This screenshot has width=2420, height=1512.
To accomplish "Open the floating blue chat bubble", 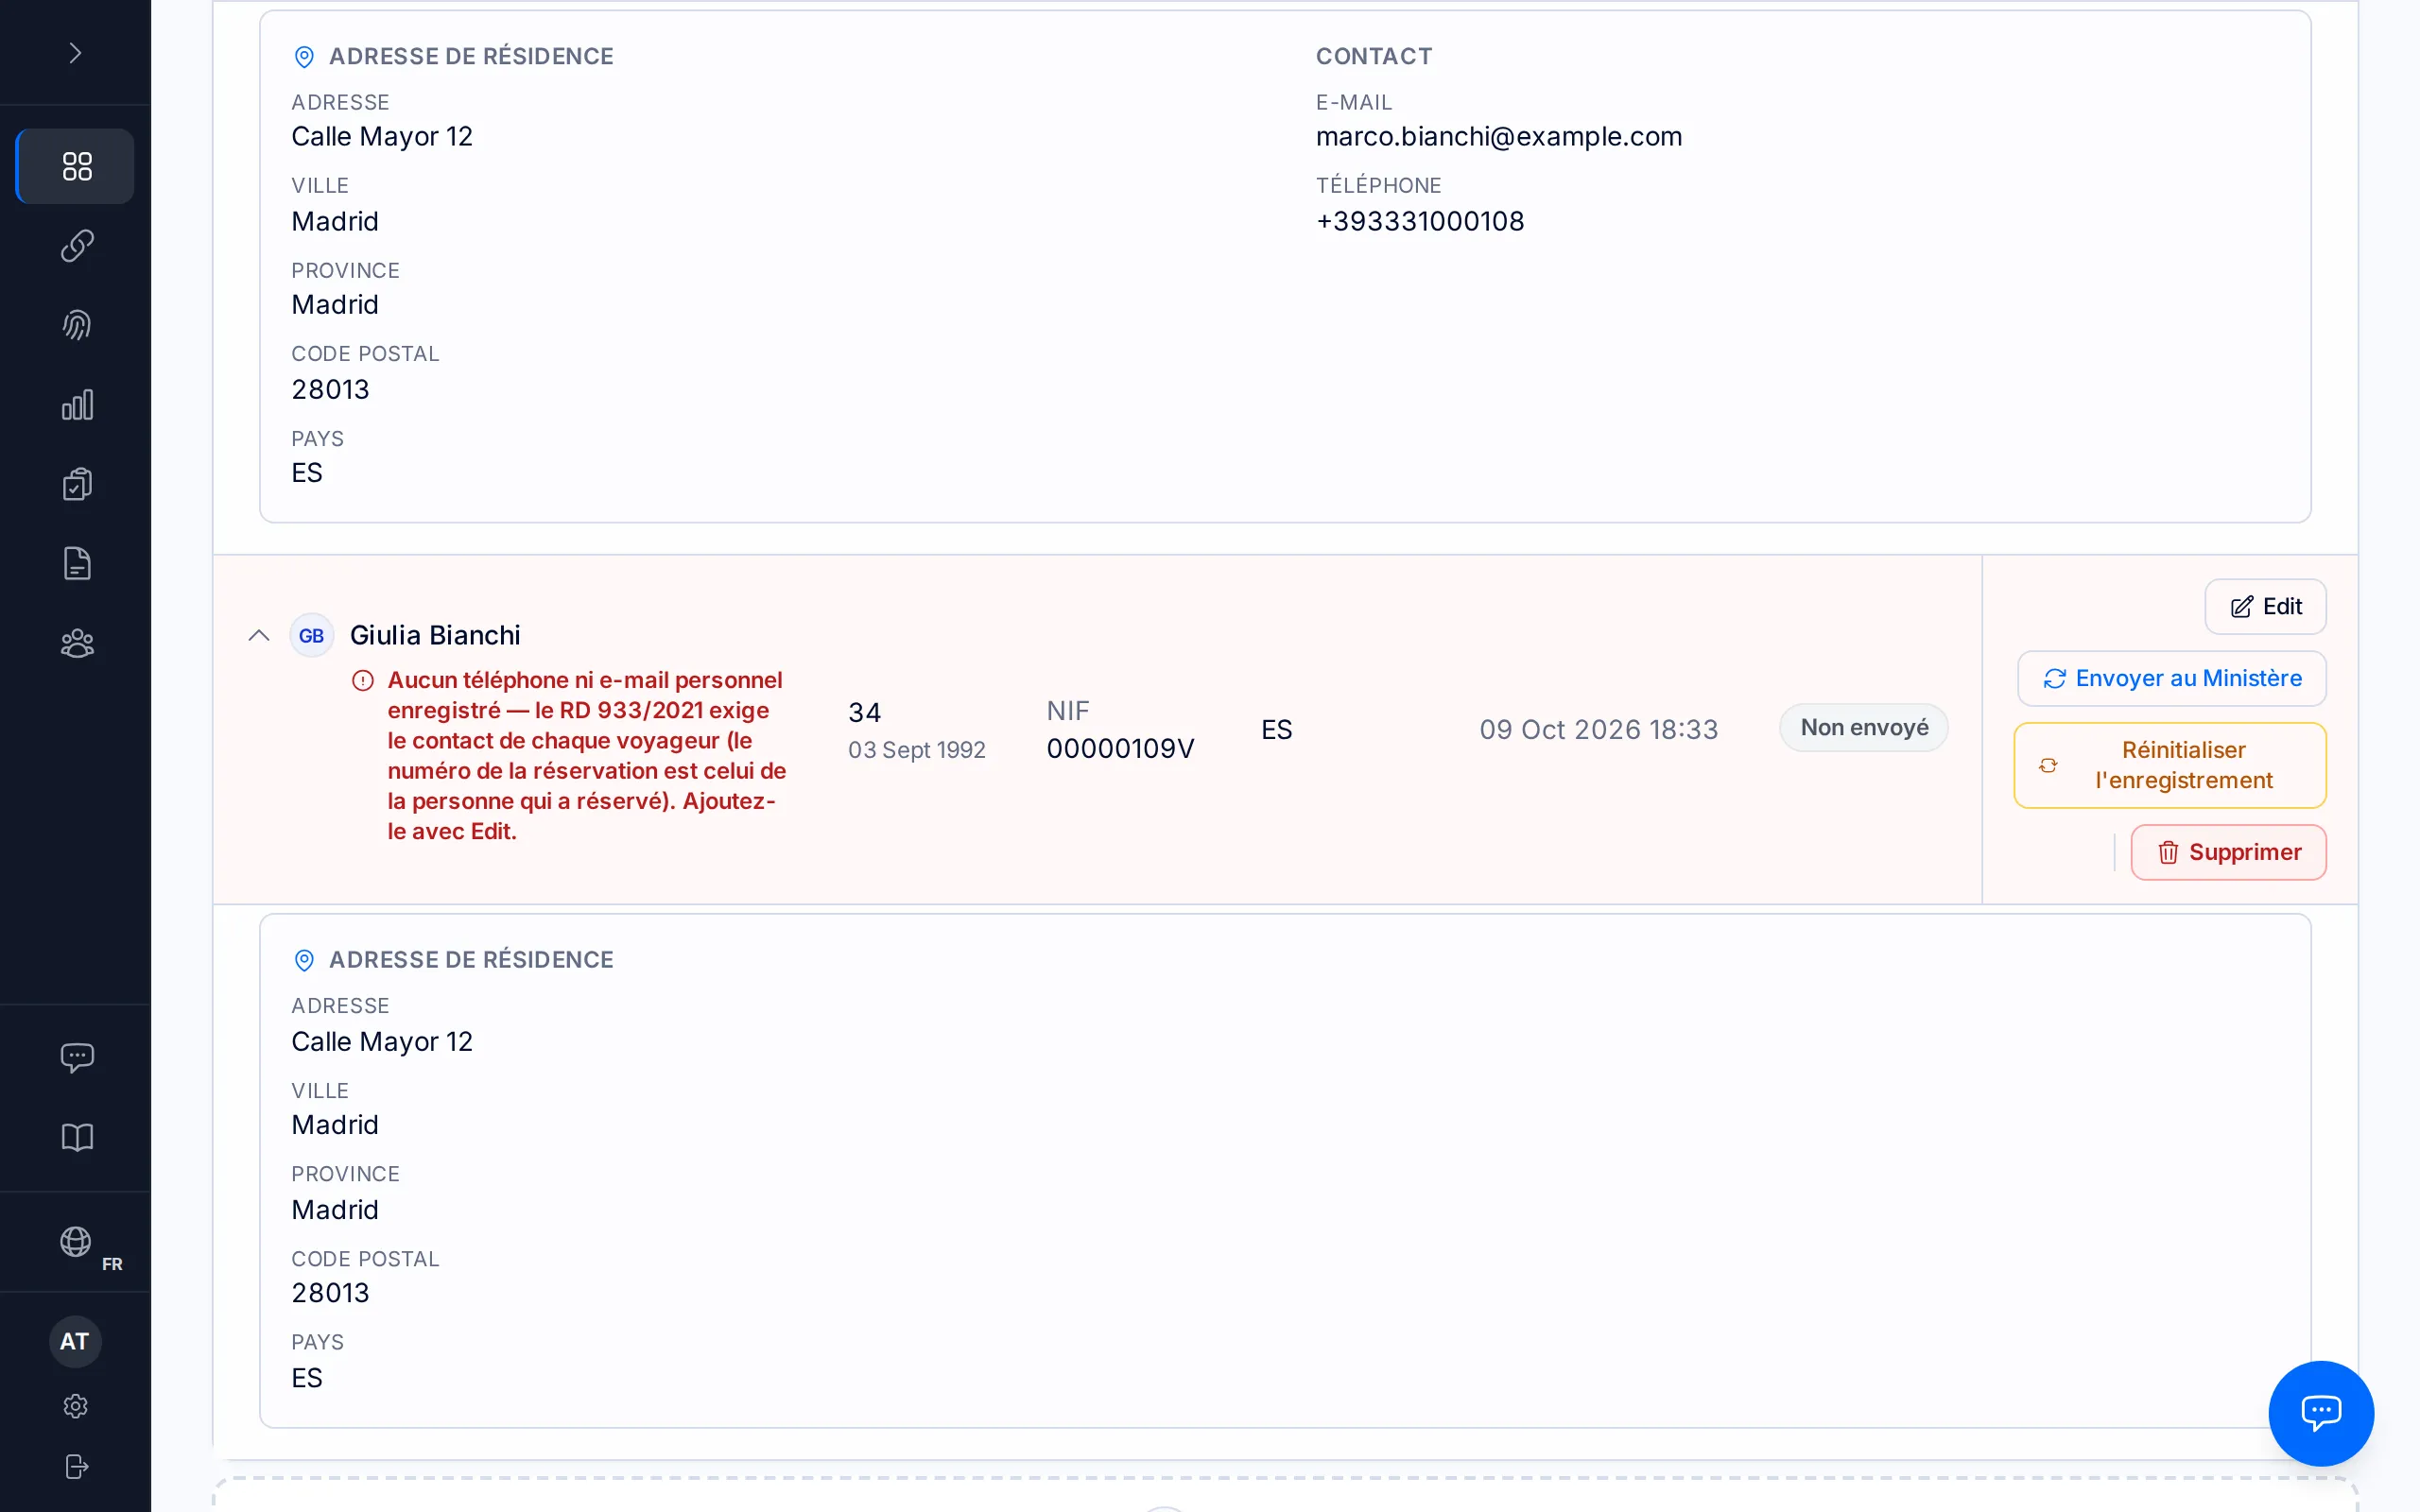I will coord(2321,1412).
